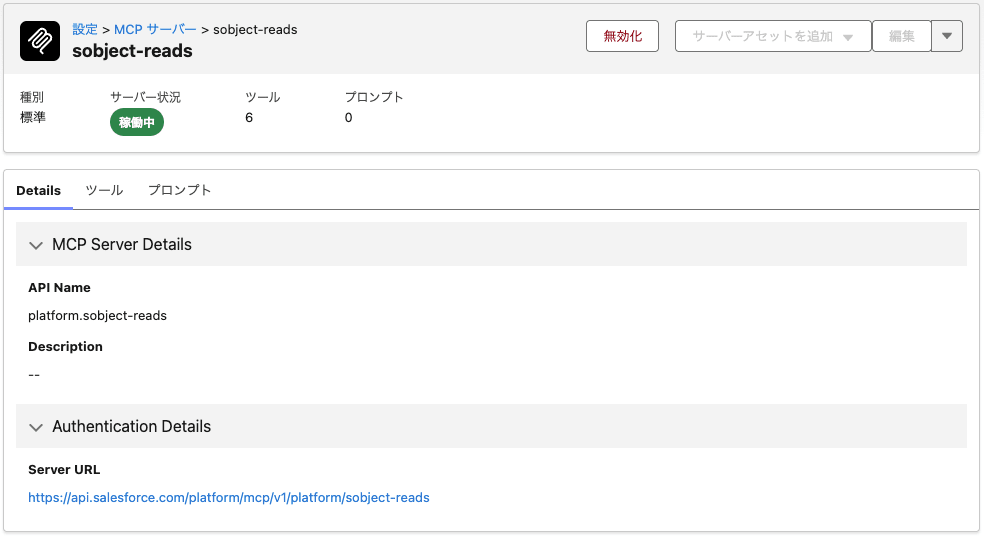
Task: Click the empty Description value
Action: pyautogui.click(x=34, y=374)
